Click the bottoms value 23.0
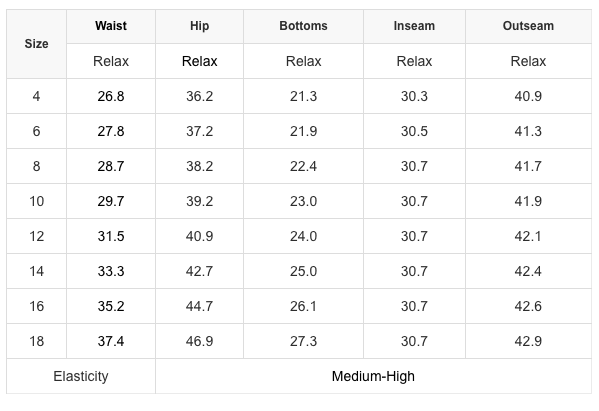This screenshot has width=599, height=411. pyautogui.click(x=303, y=201)
